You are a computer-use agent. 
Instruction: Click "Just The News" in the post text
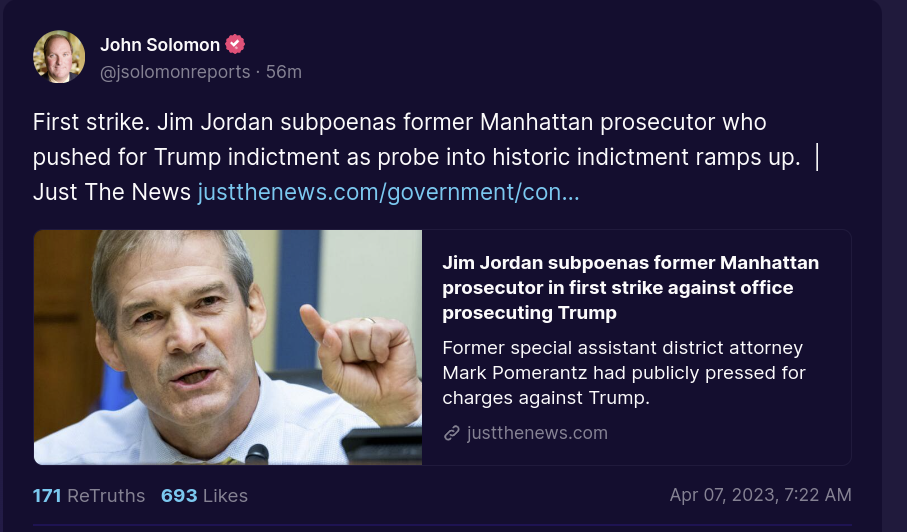(111, 192)
